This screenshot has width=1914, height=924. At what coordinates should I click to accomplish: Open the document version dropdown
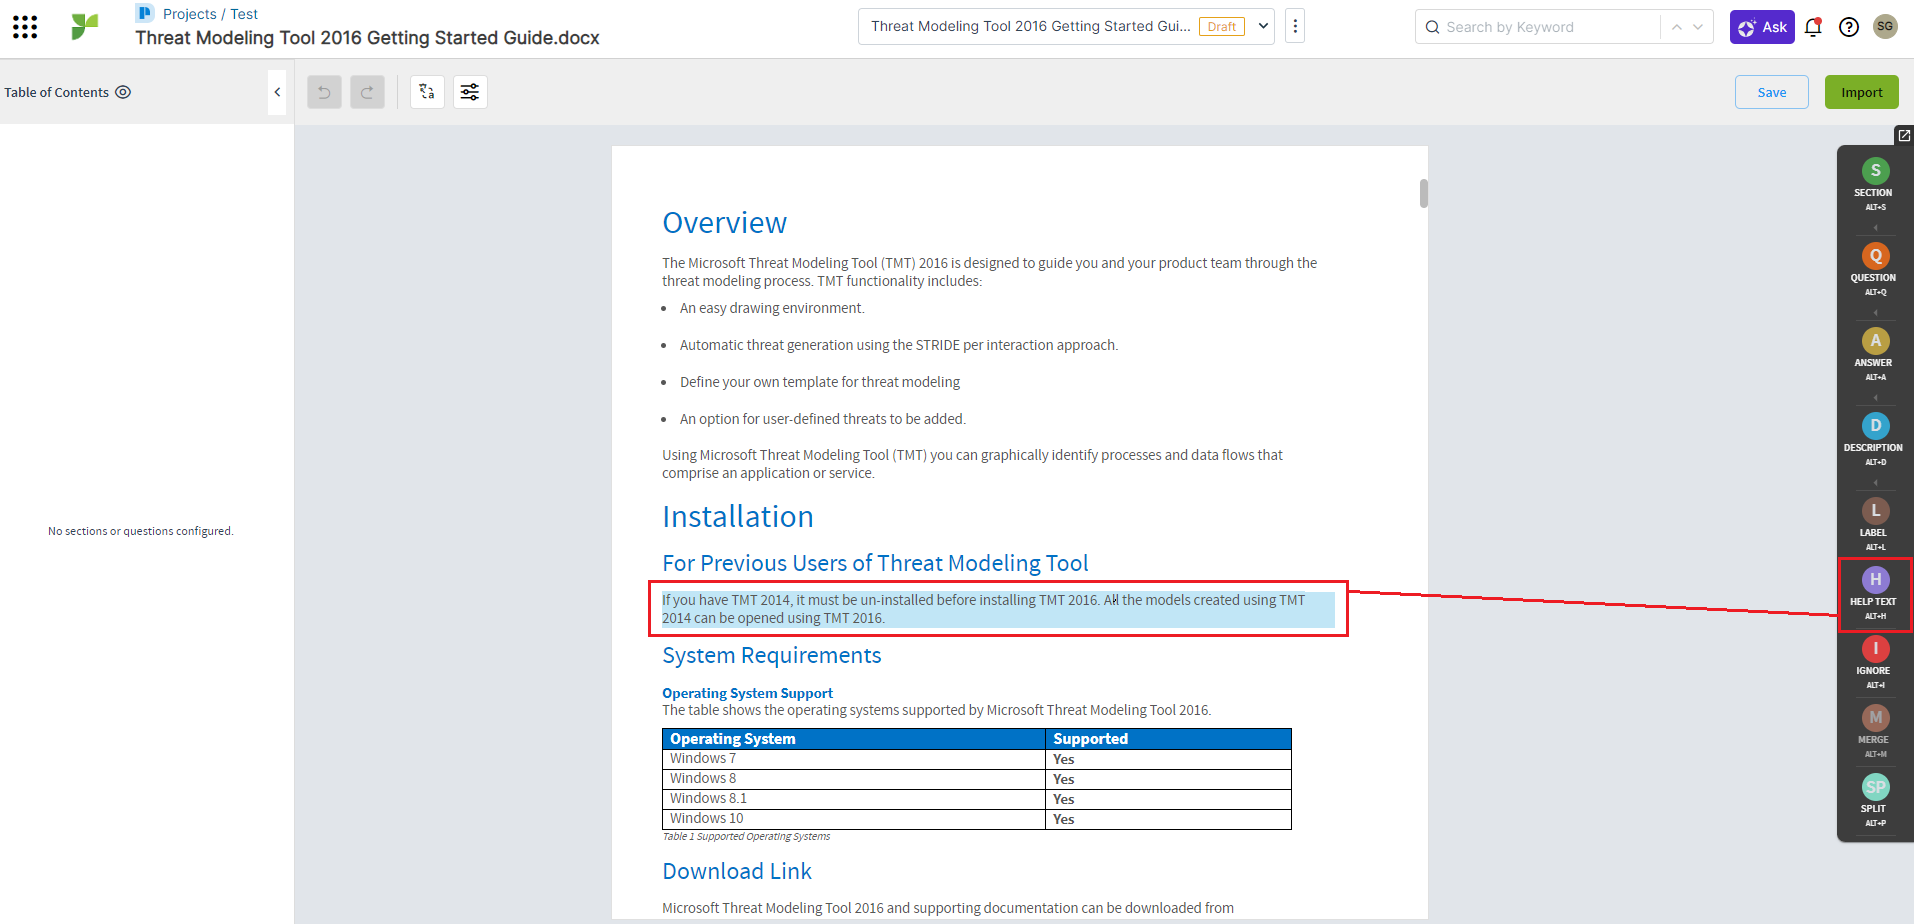[x=1264, y=27]
